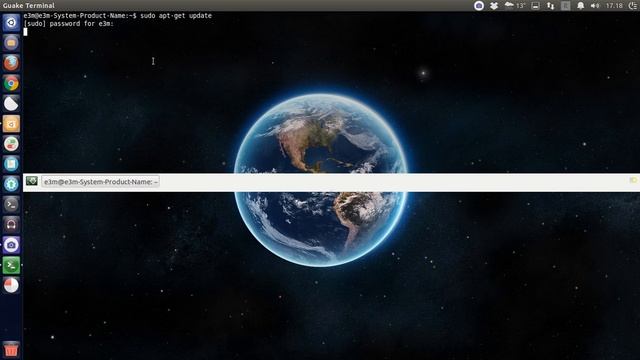Click the new tab icon in Guake tab bar

(x=31, y=181)
